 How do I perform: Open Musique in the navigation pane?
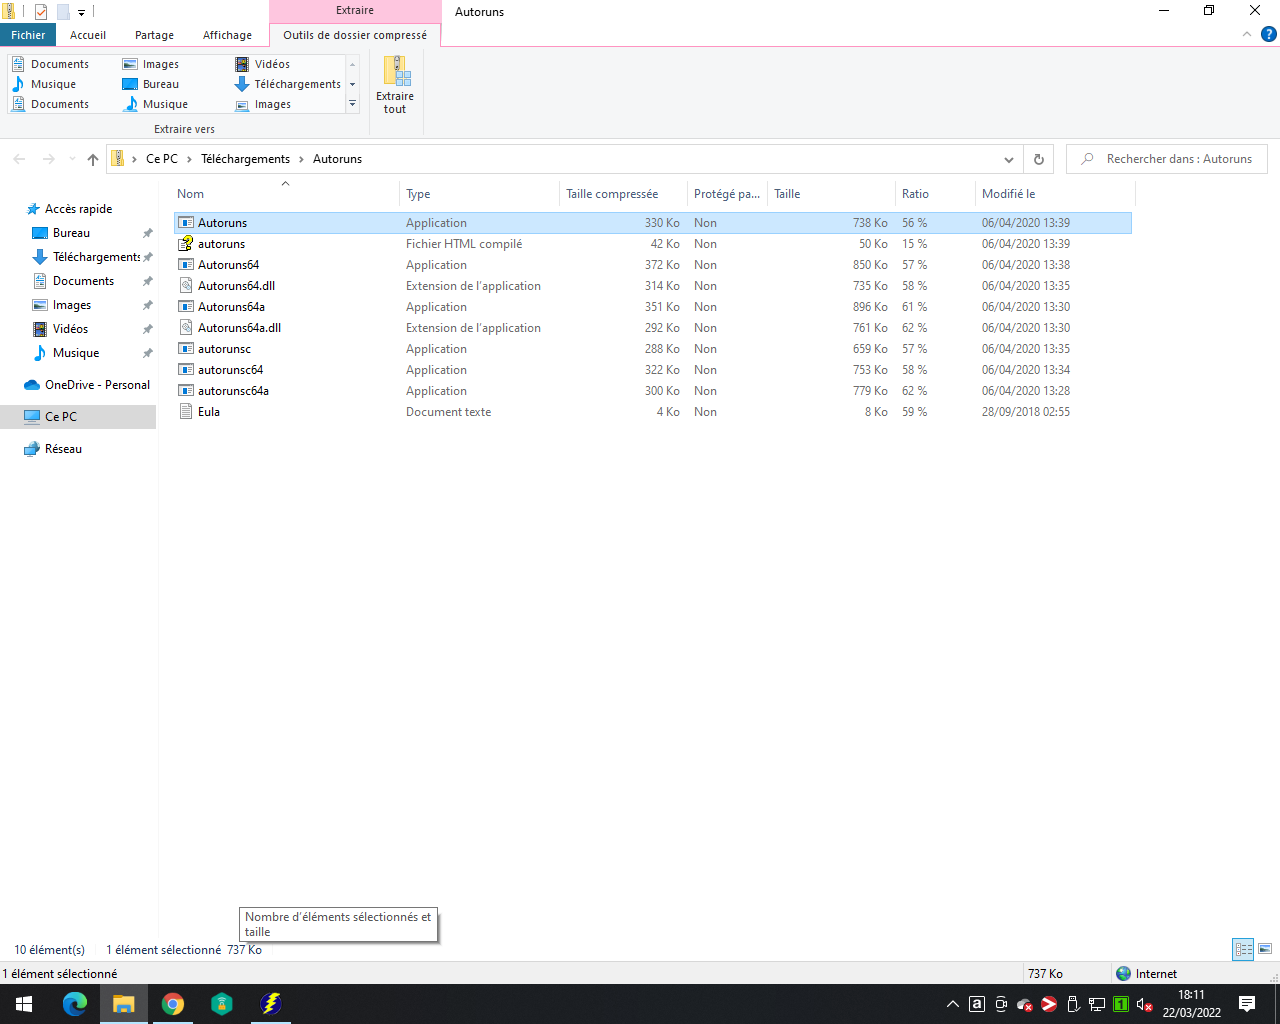point(76,353)
